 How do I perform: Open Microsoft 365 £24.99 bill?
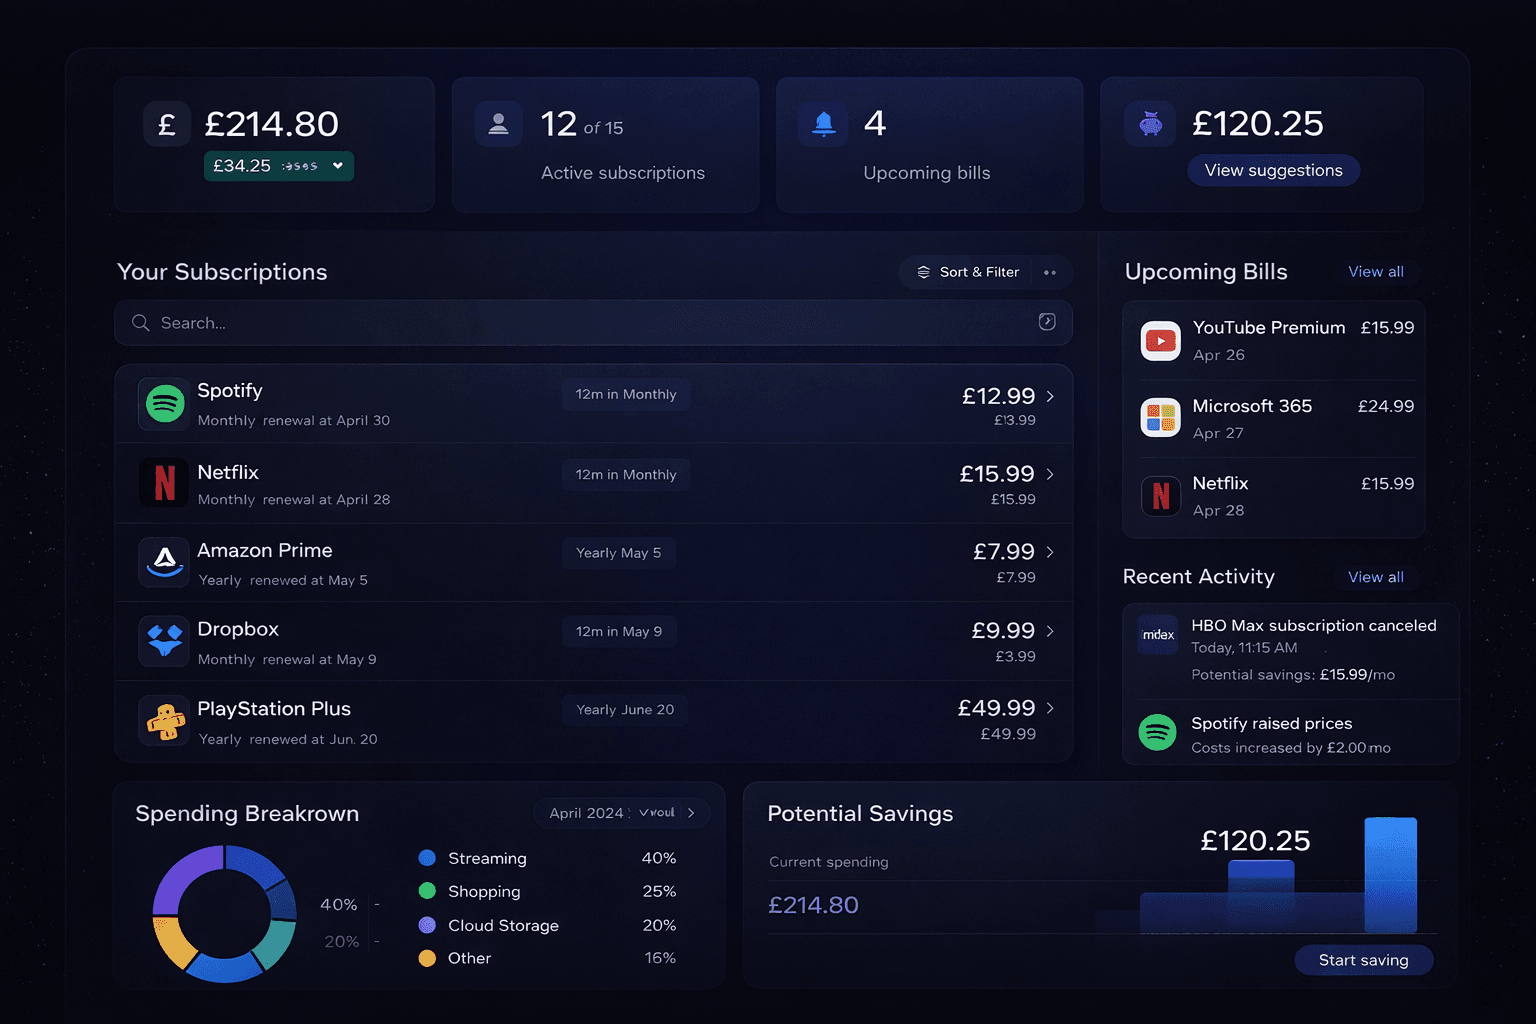[x=1277, y=419]
